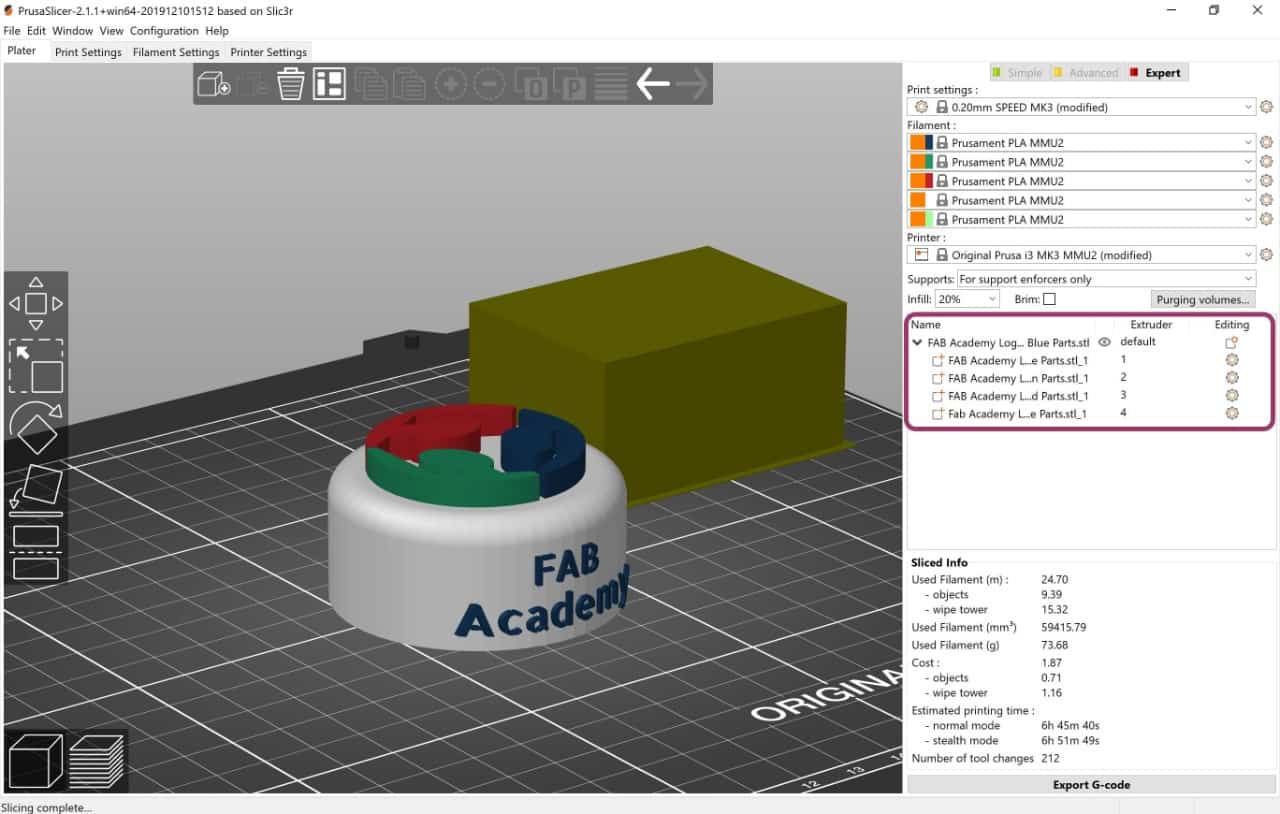Screen dimensions: 1280x814
Task: Select the Cut tool in left toolbar
Action: (36, 551)
